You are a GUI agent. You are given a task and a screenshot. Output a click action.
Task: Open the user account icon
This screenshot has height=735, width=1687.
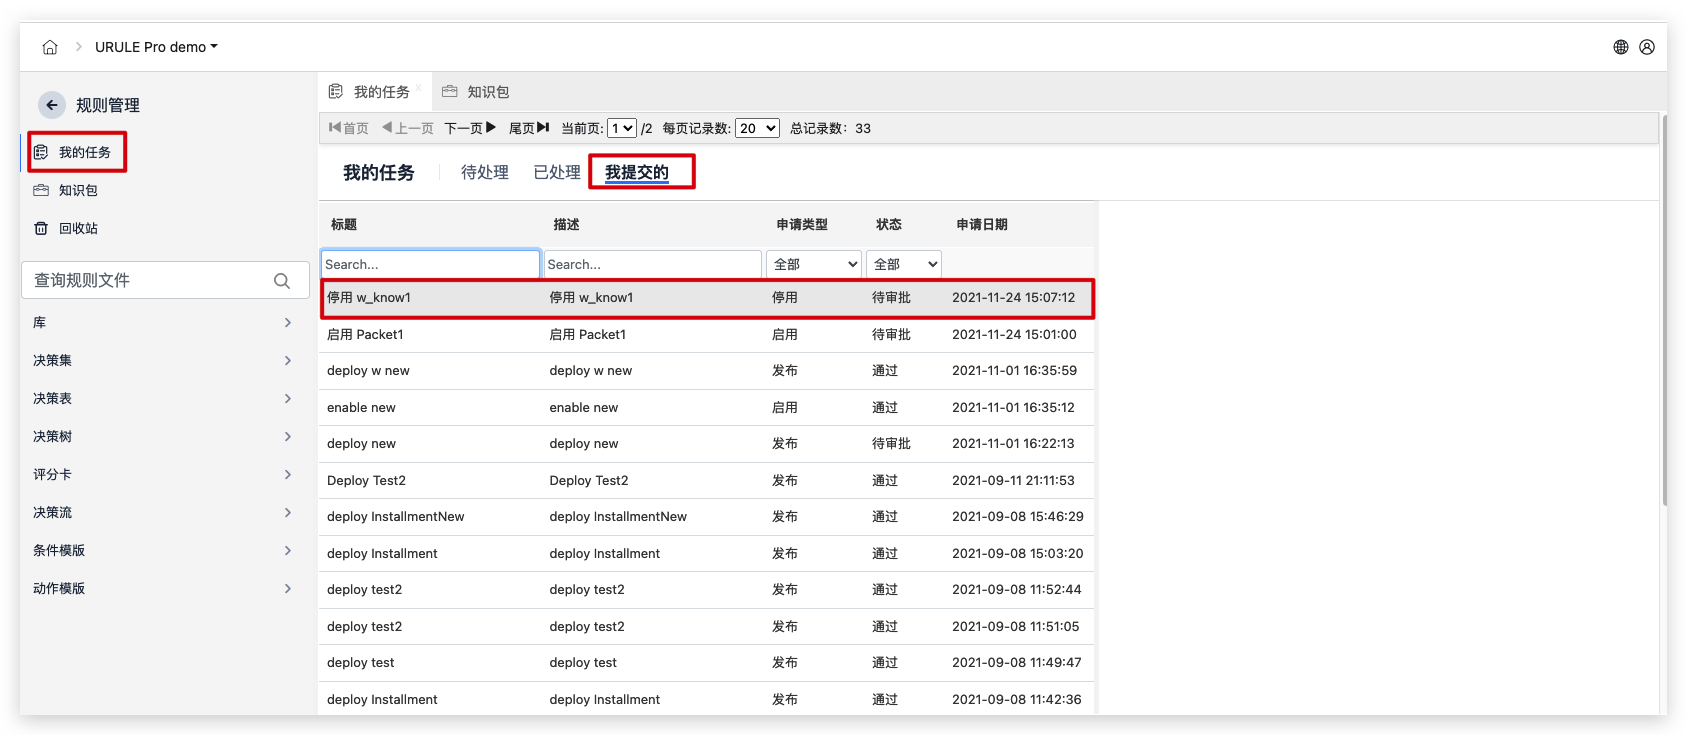pyautogui.click(x=1646, y=47)
